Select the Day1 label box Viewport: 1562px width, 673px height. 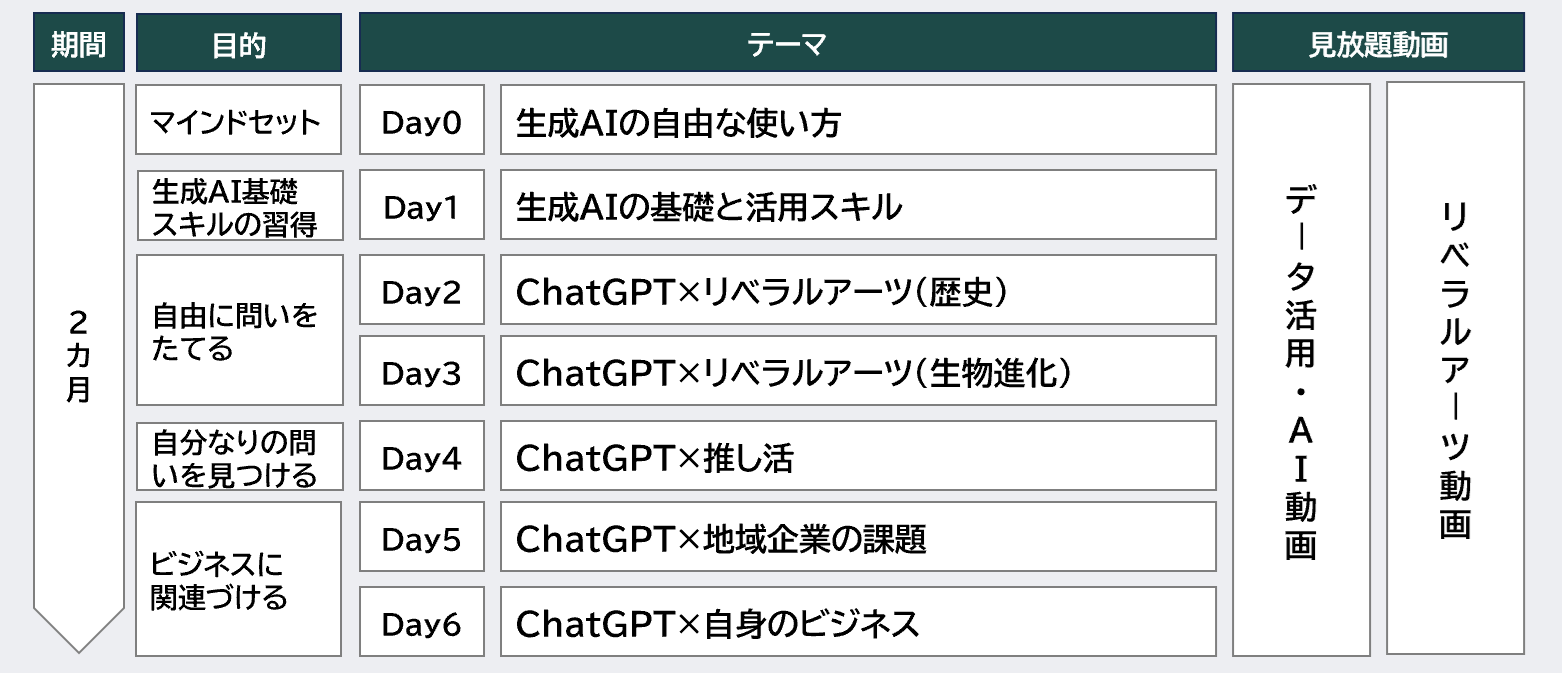[x=421, y=206]
